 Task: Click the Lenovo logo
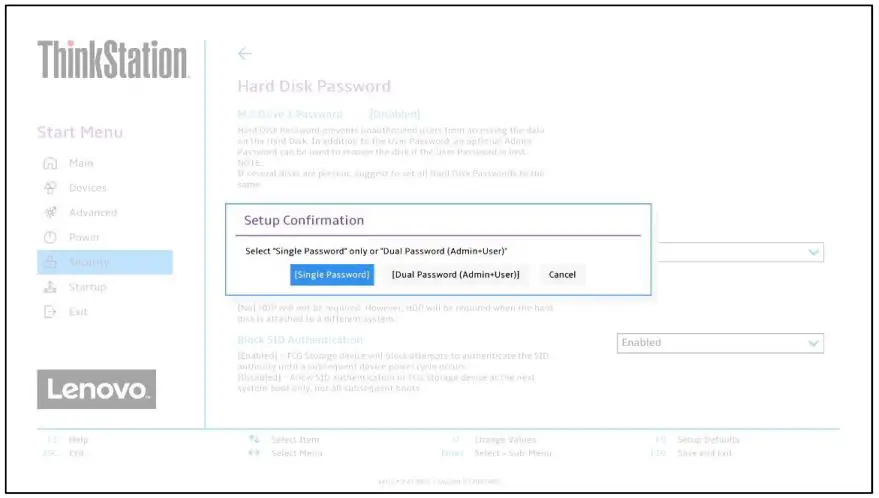point(96,389)
